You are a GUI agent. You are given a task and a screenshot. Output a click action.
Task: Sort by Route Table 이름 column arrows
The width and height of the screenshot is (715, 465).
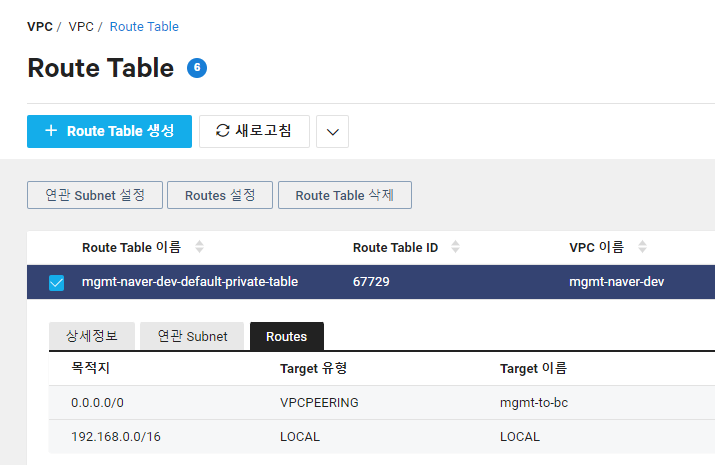199,247
